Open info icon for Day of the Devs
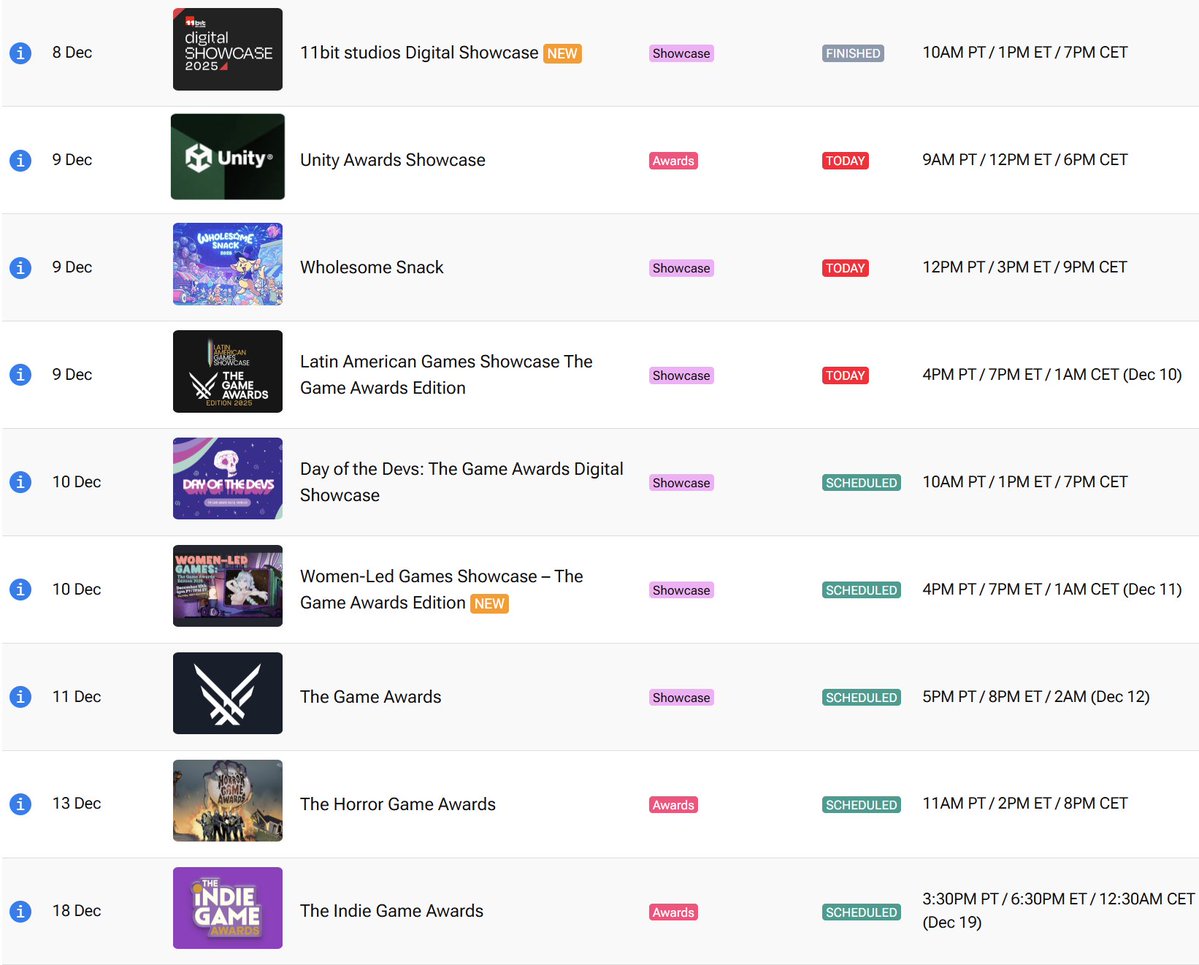The height and width of the screenshot is (965, 1199). click(x=20, y=482)
